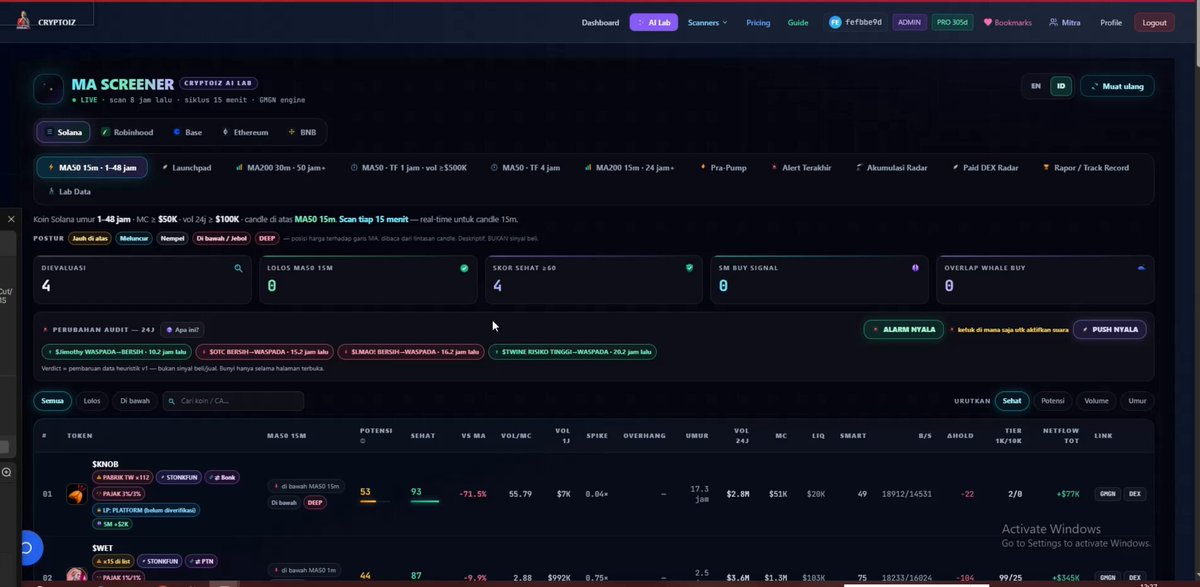The width and height of the screenshot is (1200, 587).
Task: Open the fefbbe9d account menu
Action: [x=855, y=22]
